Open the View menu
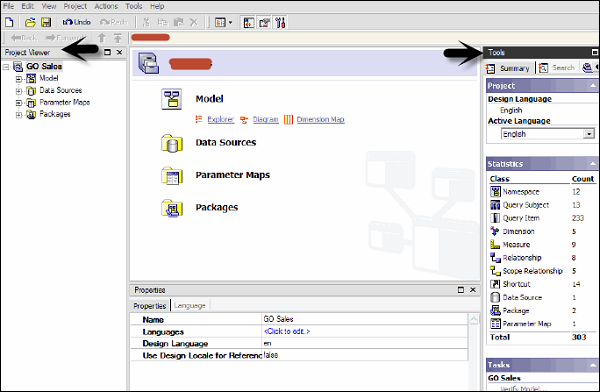 pyautogui.click(x=49, y=6)
